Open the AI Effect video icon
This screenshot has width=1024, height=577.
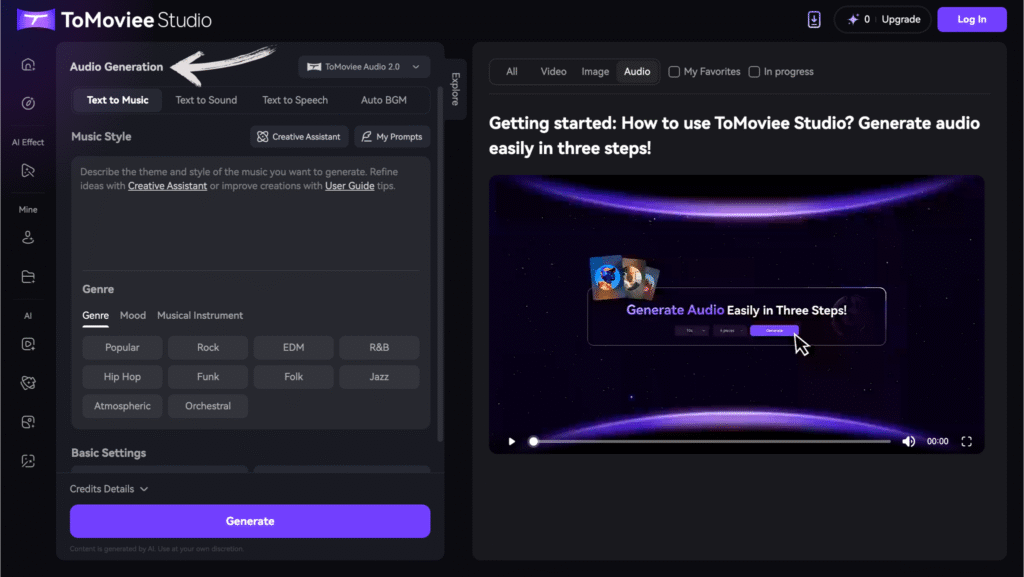[x=28, y=170]
